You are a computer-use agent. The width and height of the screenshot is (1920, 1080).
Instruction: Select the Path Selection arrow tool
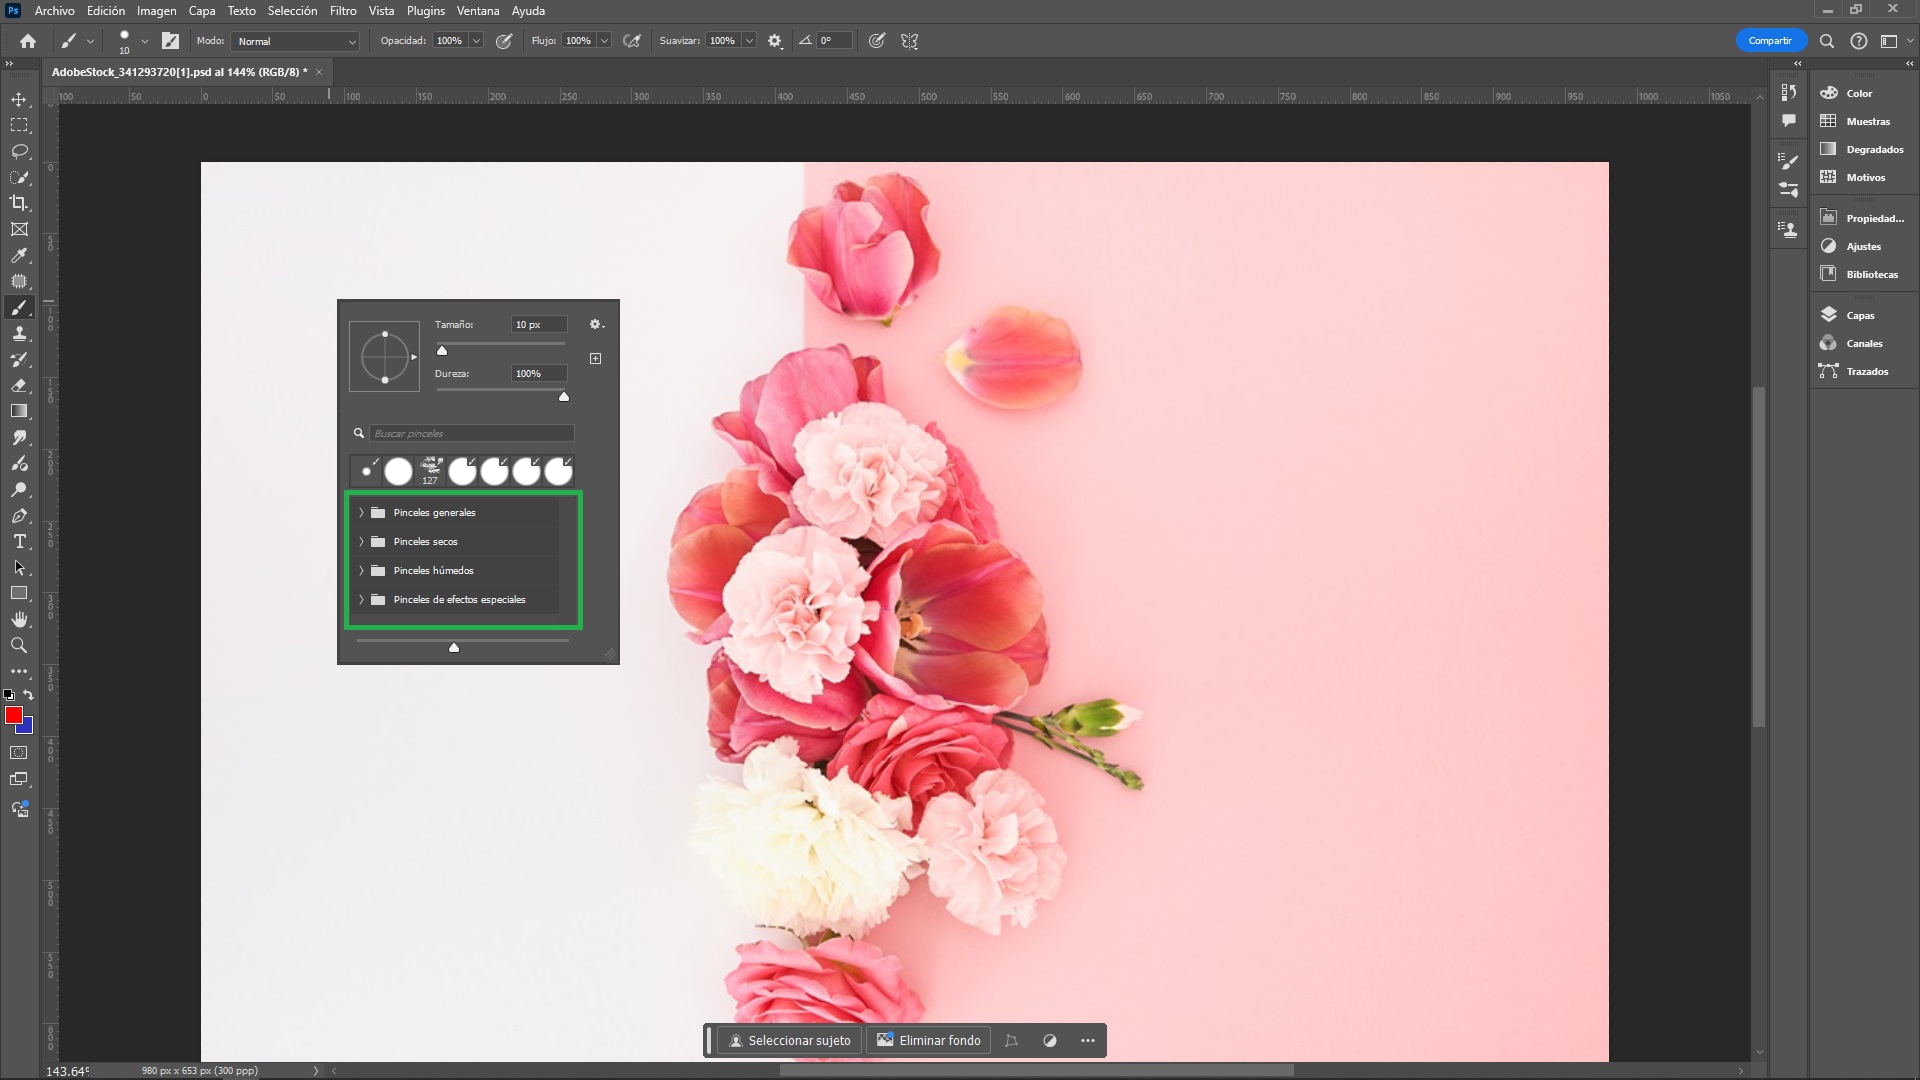[x=19, y=568]
